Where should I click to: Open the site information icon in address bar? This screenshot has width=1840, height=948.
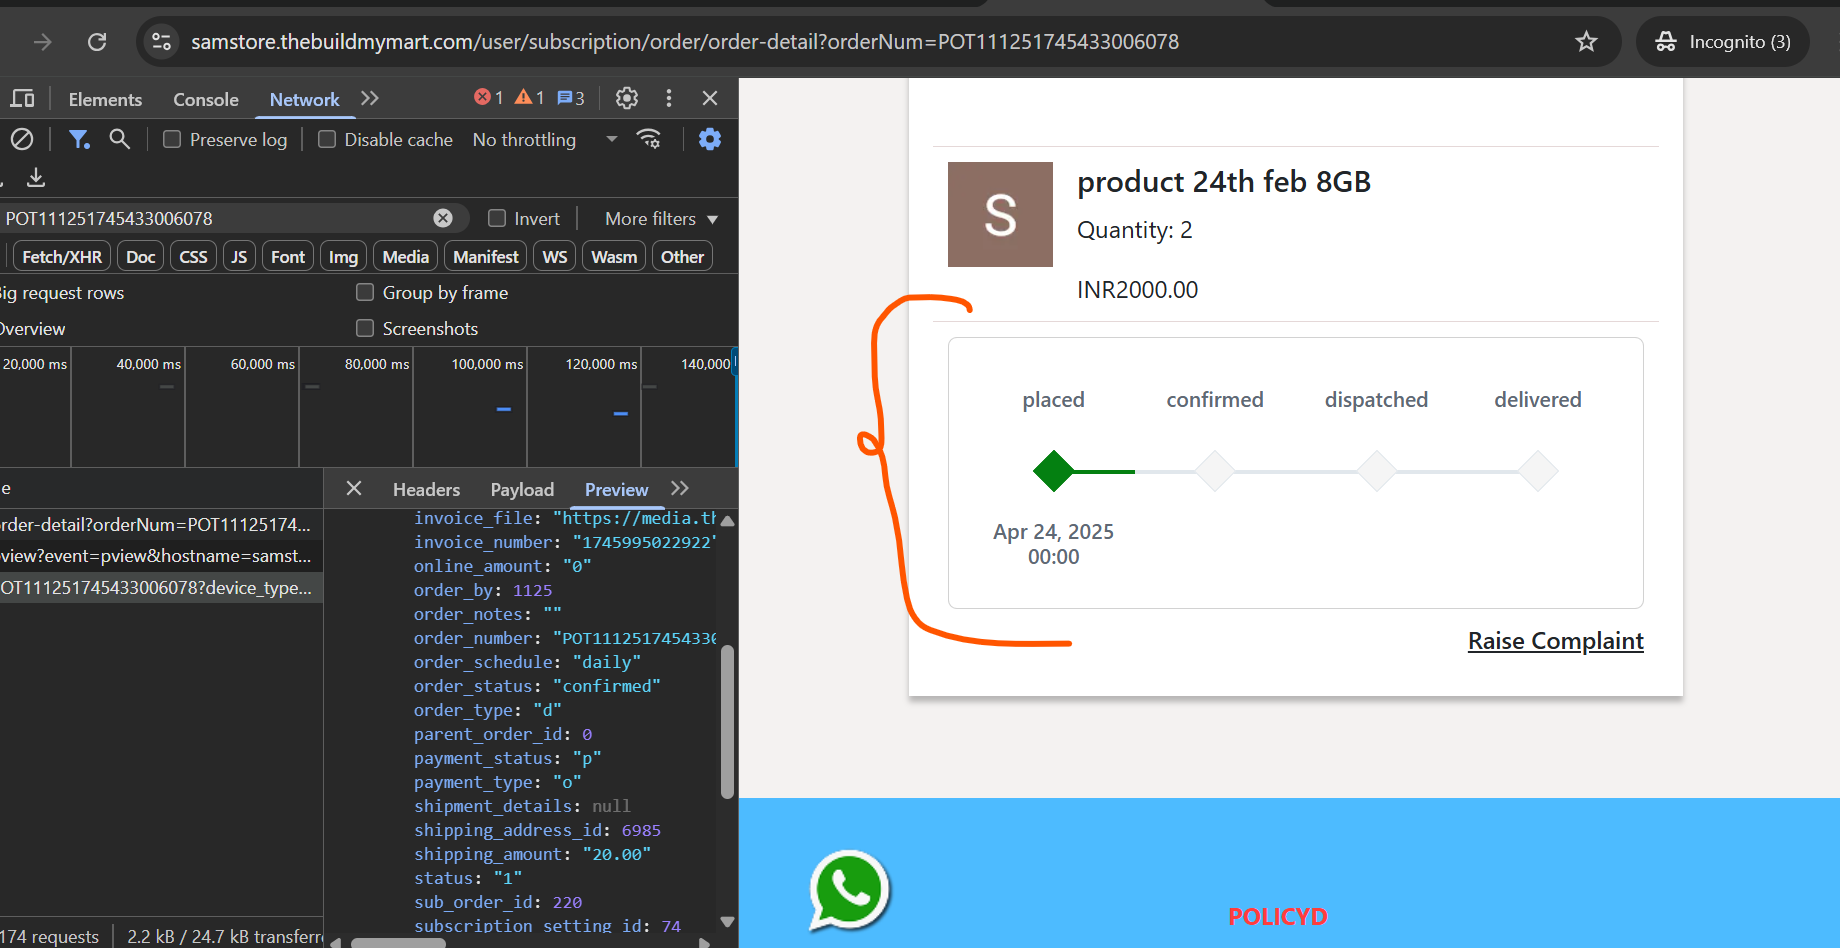[161, 42]
